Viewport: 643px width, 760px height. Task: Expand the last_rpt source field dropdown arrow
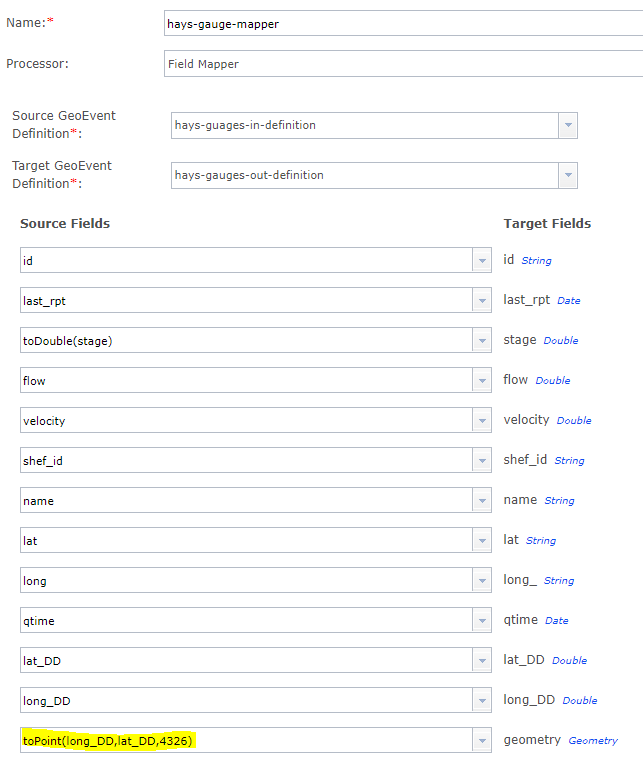[481, 300]
